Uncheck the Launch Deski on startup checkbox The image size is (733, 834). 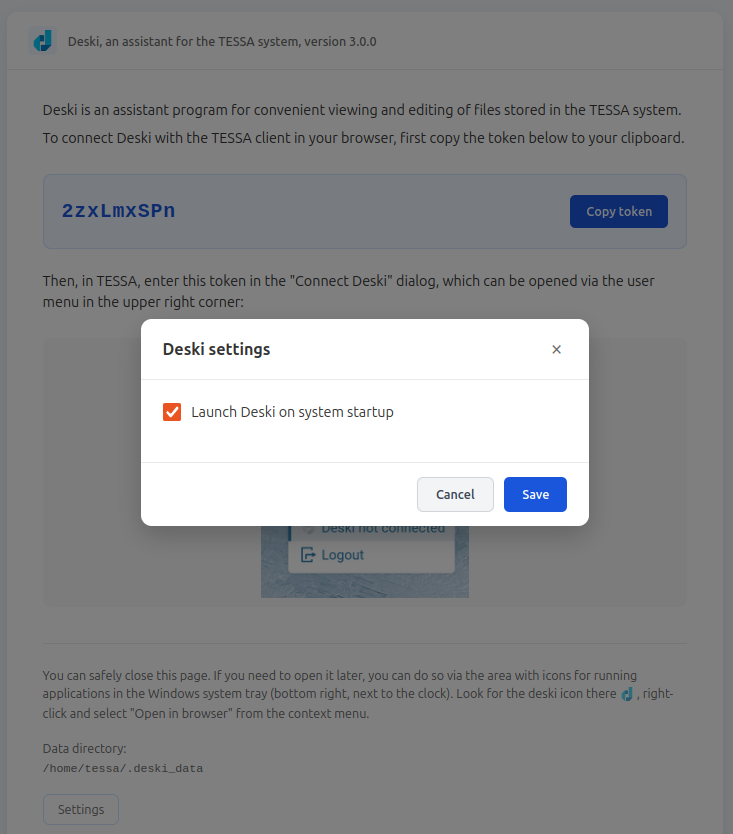tap(172, 412)
